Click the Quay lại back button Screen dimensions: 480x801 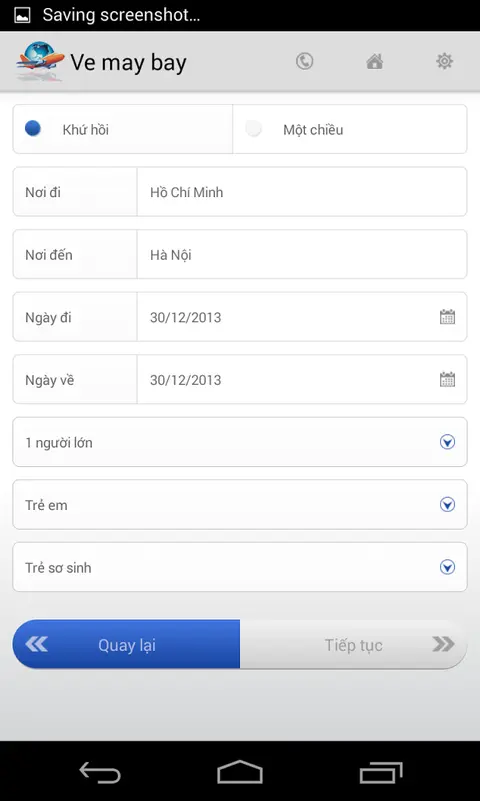point(126,644)
